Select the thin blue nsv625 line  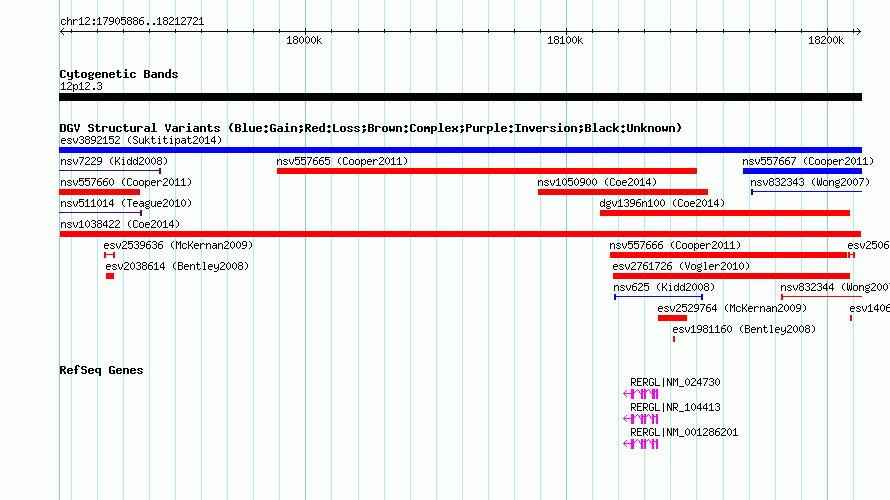tap(658, 297)
